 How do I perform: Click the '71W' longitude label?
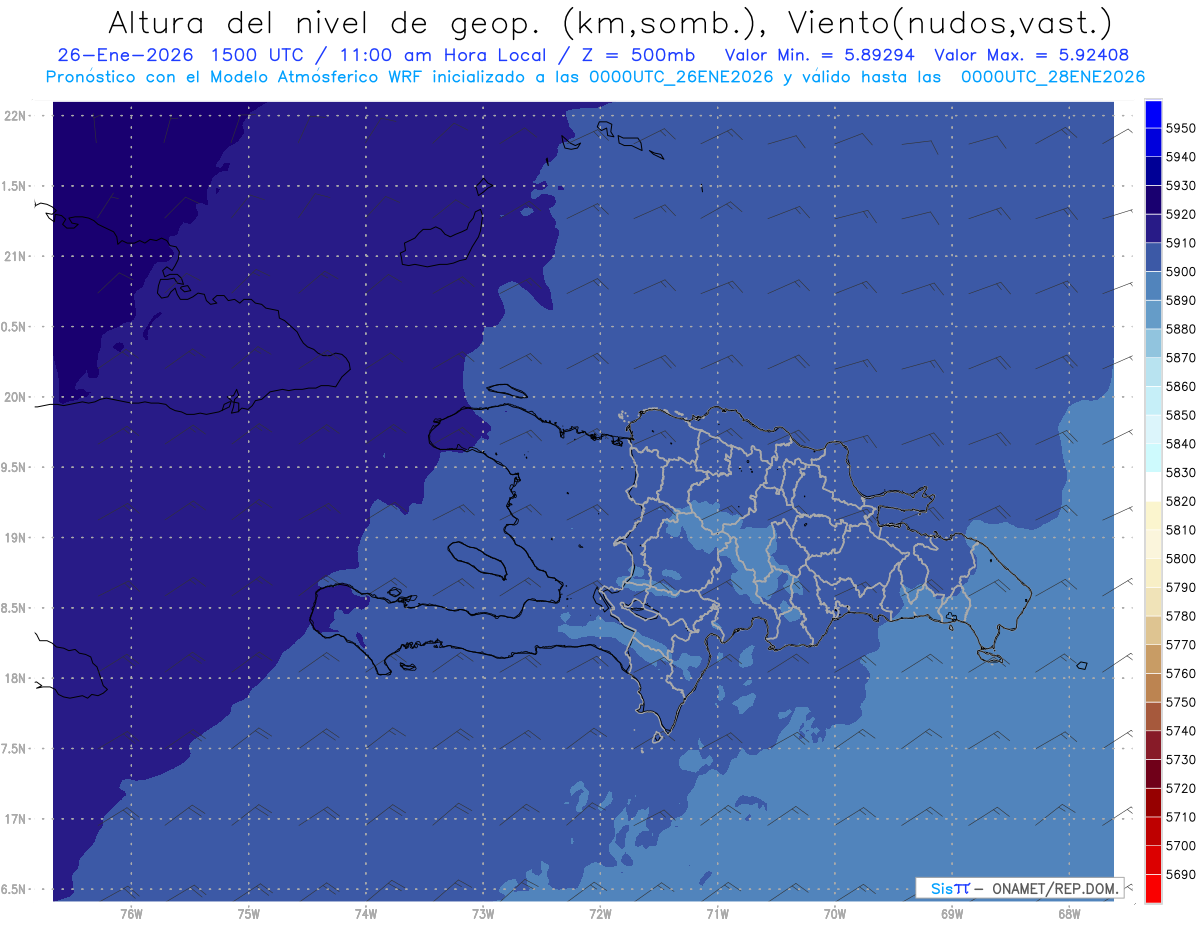point(717,914)
